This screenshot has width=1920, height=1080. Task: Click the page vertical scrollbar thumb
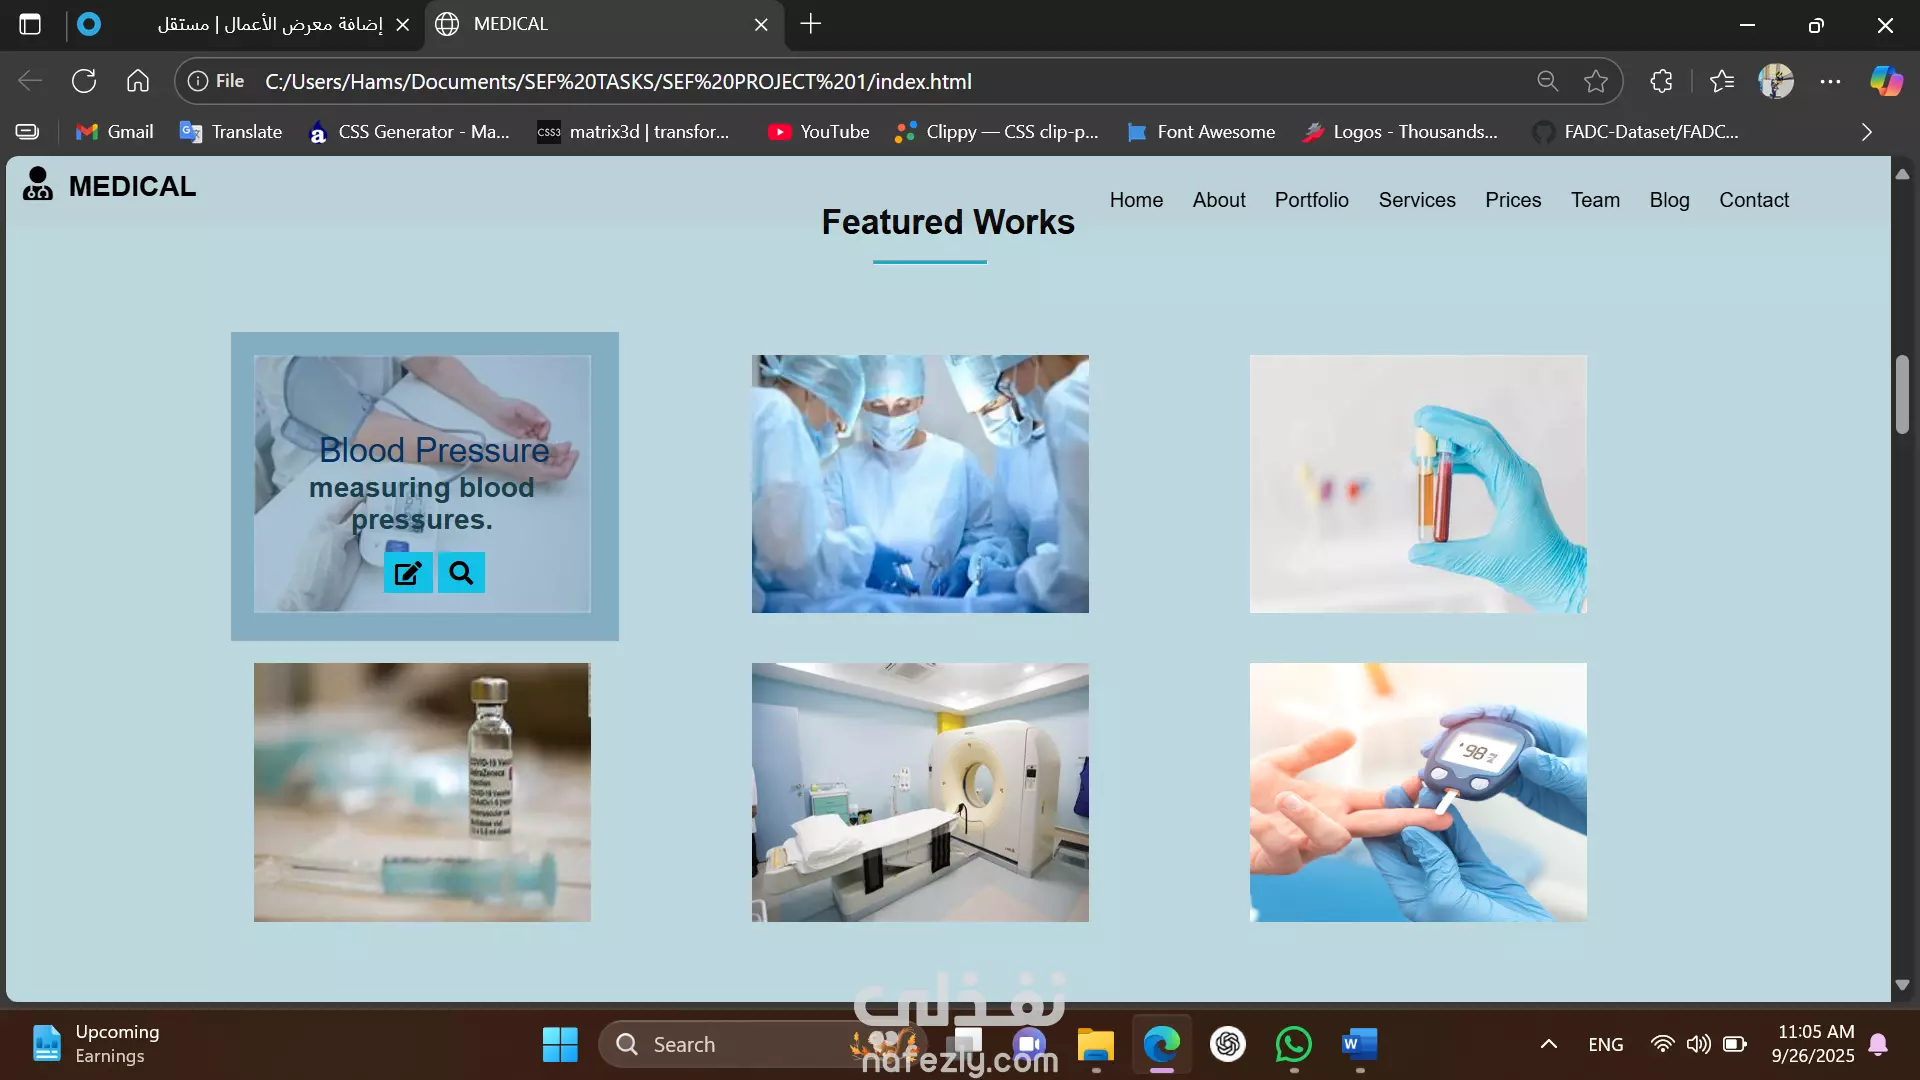pos(1902,394)
